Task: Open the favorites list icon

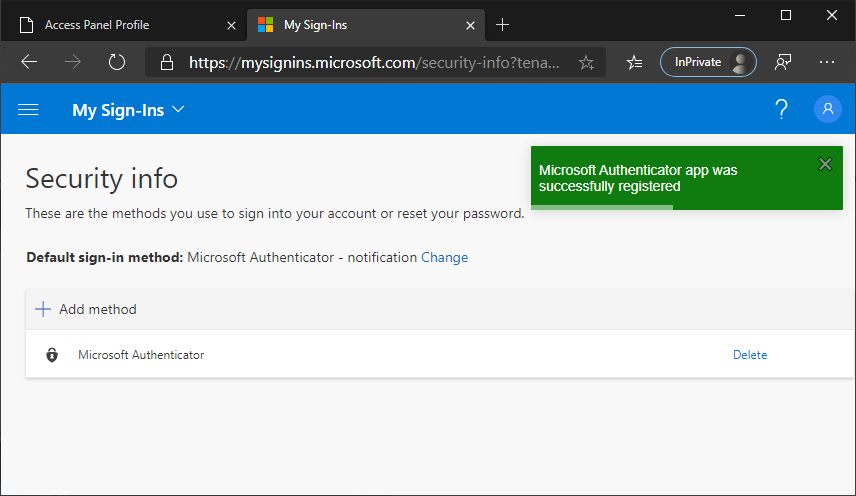Action: pyautogui.click(x=633, y=62)
